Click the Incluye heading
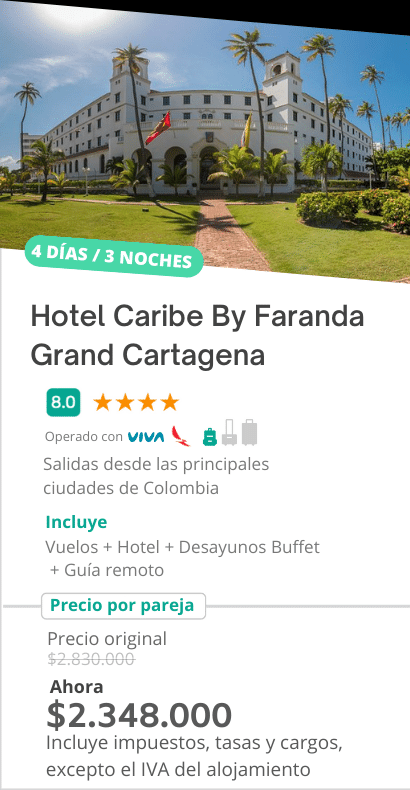This screenshot has height=790, width=410. coord(76,522)
